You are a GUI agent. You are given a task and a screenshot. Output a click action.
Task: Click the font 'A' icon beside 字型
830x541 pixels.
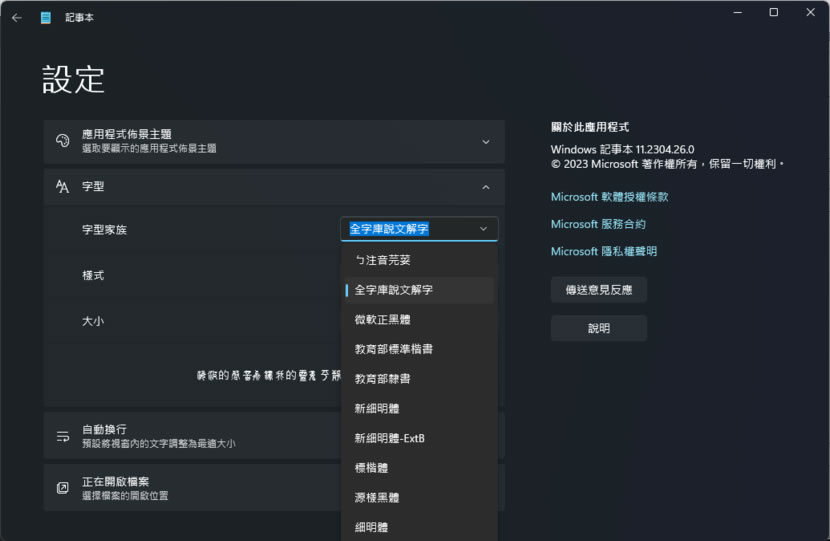(62, 186)
